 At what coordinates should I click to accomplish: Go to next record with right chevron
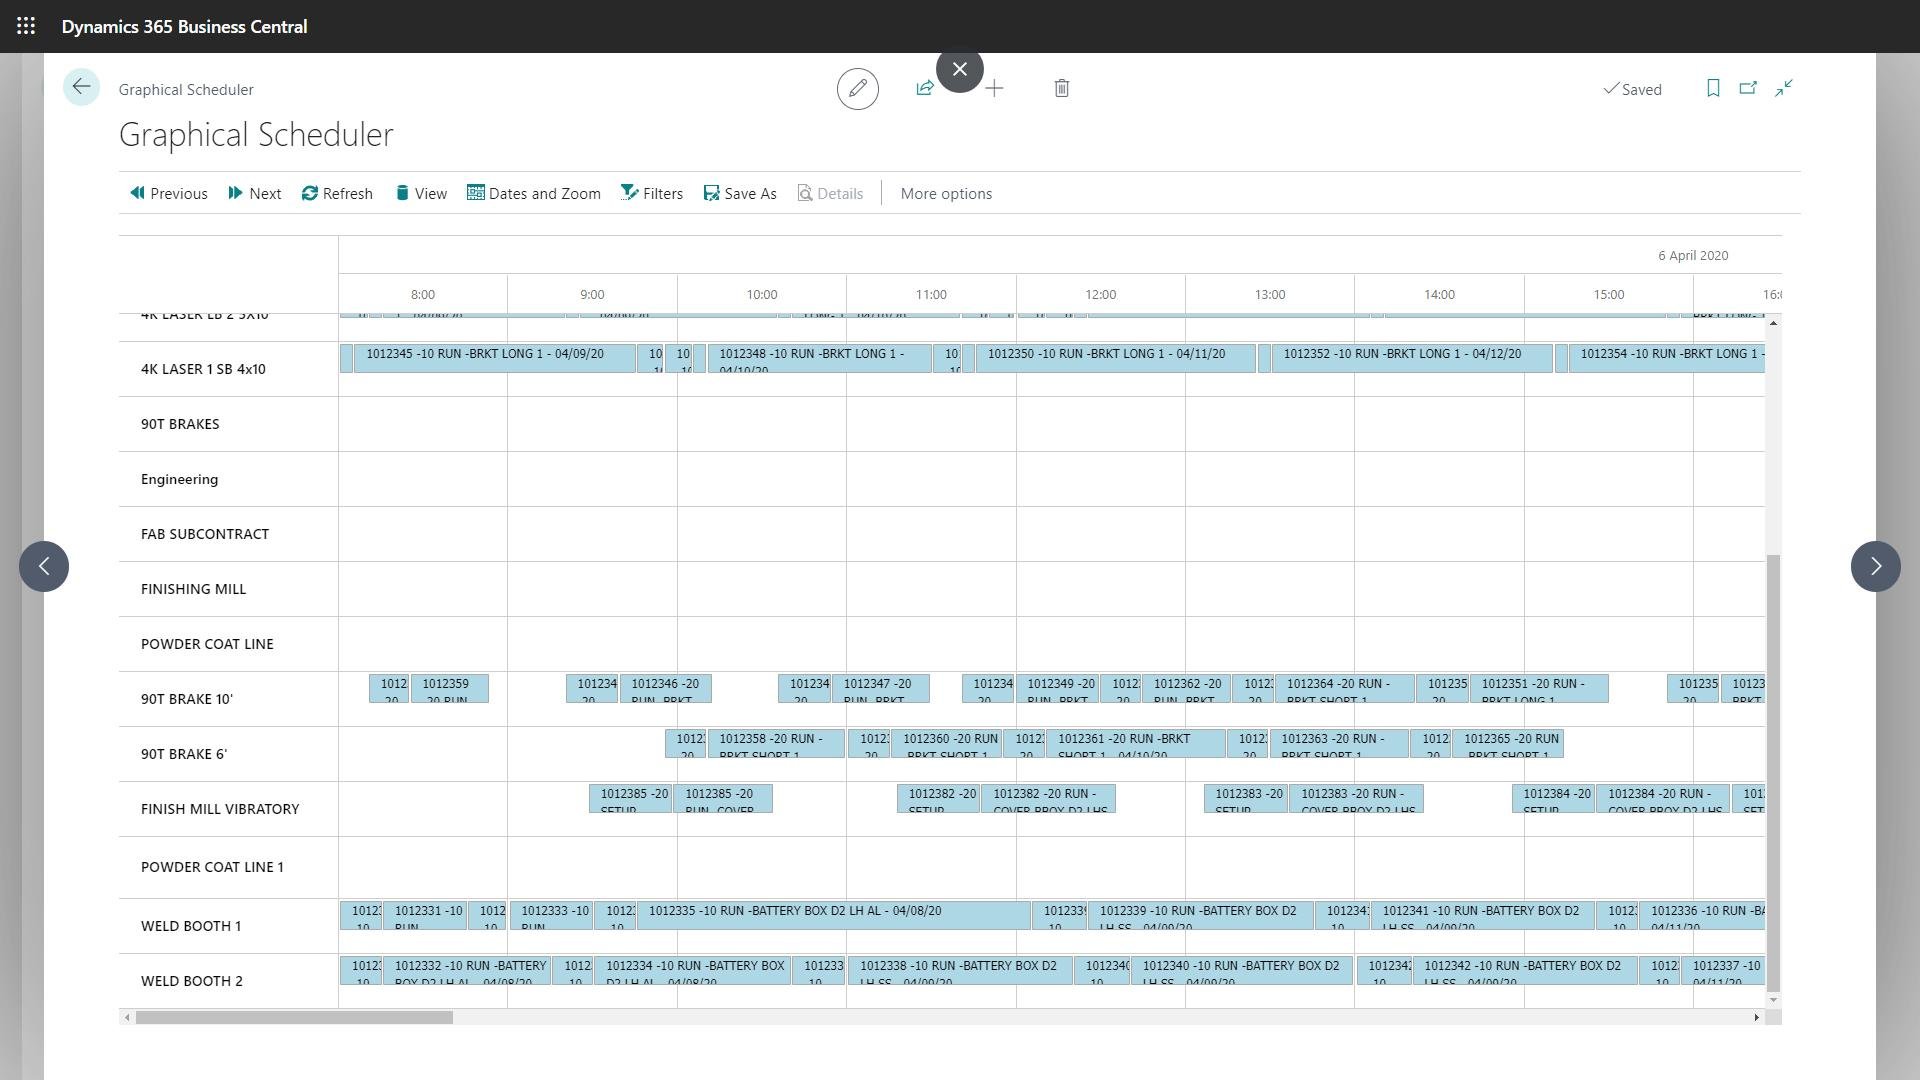click(x=1875, y=567)
